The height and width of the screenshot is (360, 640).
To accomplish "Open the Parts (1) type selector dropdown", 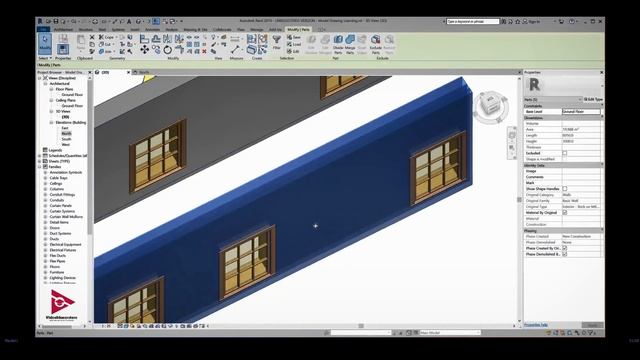I will coord(553,99).
